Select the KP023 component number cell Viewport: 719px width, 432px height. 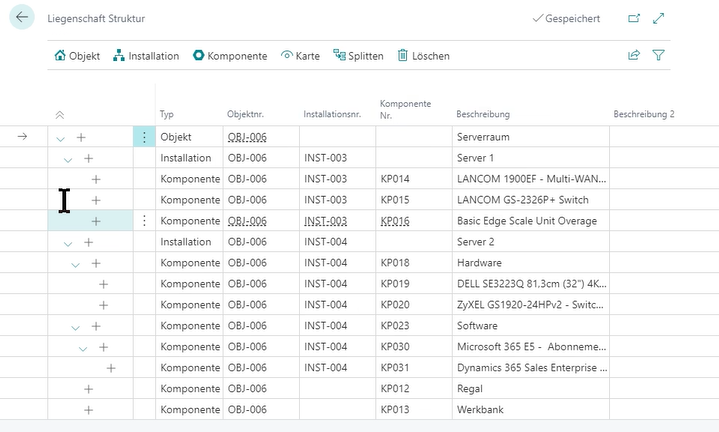coord(414,326)
